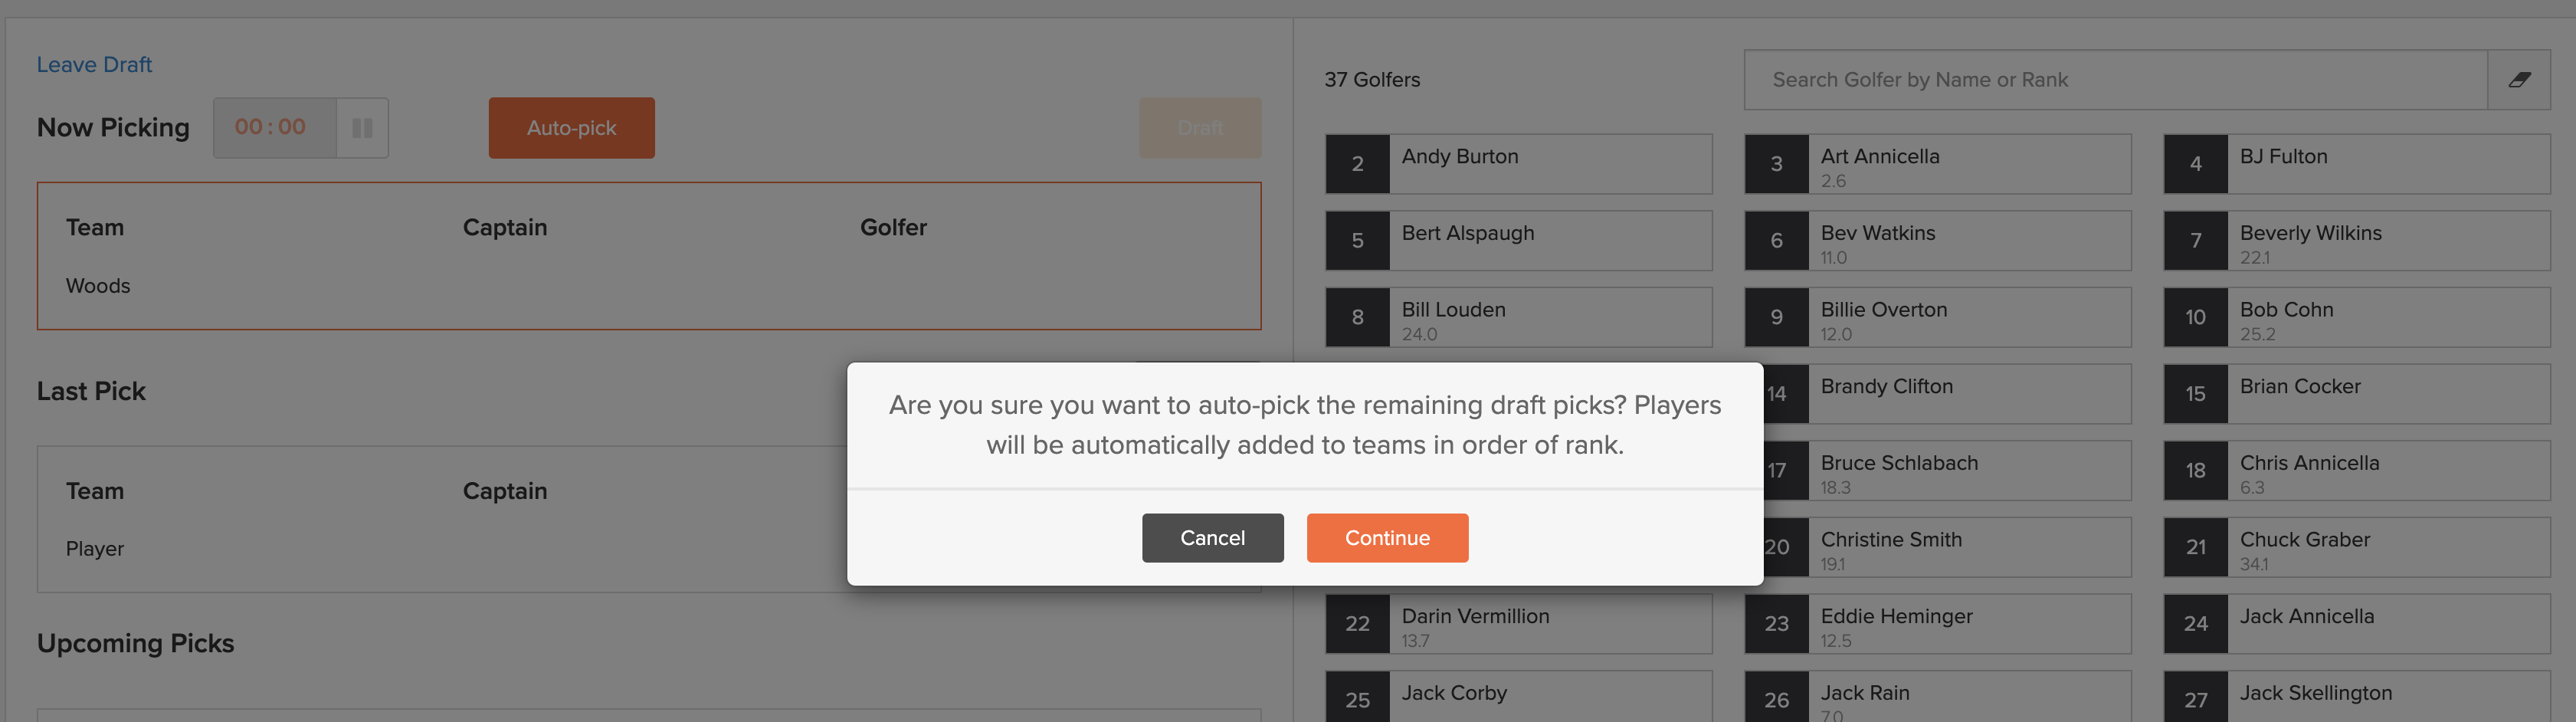Click the disabled Draft button
This screenshot has width=2576, height=722.
[x=1199, y=128]
